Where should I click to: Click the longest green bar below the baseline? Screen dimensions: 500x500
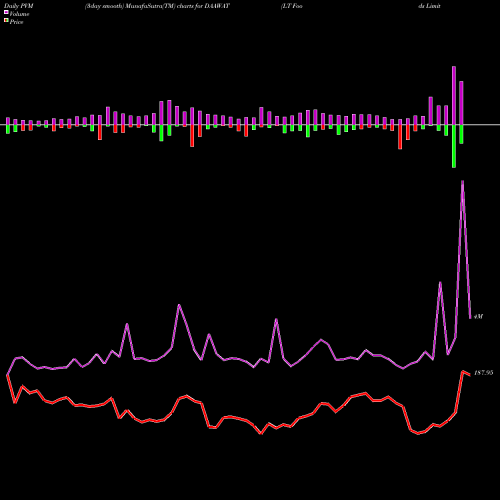point(454,146)
